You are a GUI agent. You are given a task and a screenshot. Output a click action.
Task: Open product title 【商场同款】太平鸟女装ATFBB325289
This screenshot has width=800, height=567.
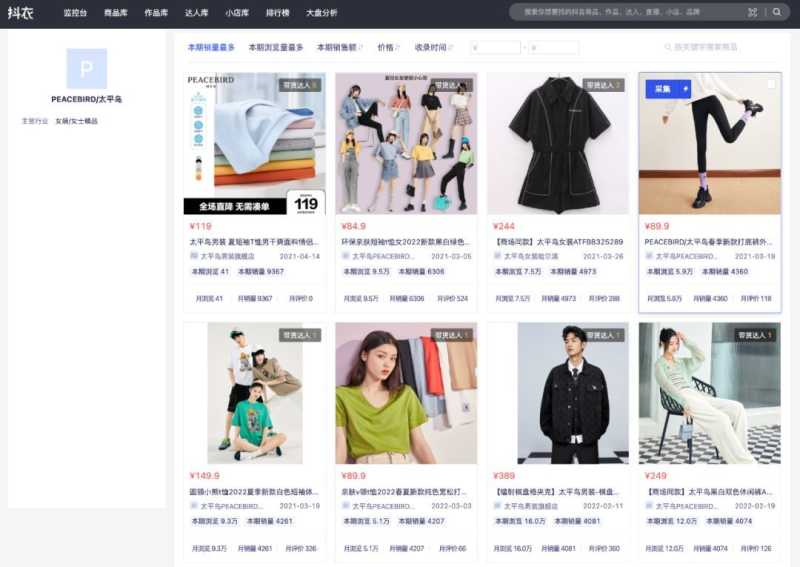pos(558,241)
